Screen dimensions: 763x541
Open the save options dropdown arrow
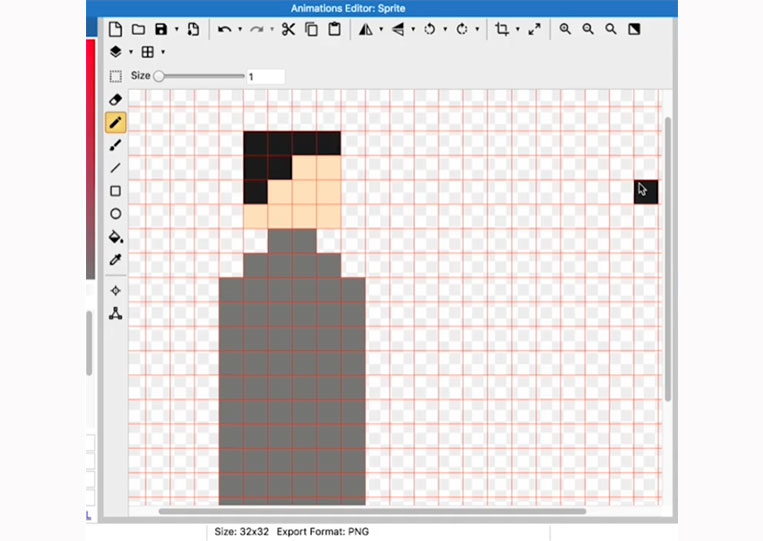pos(177,29)
